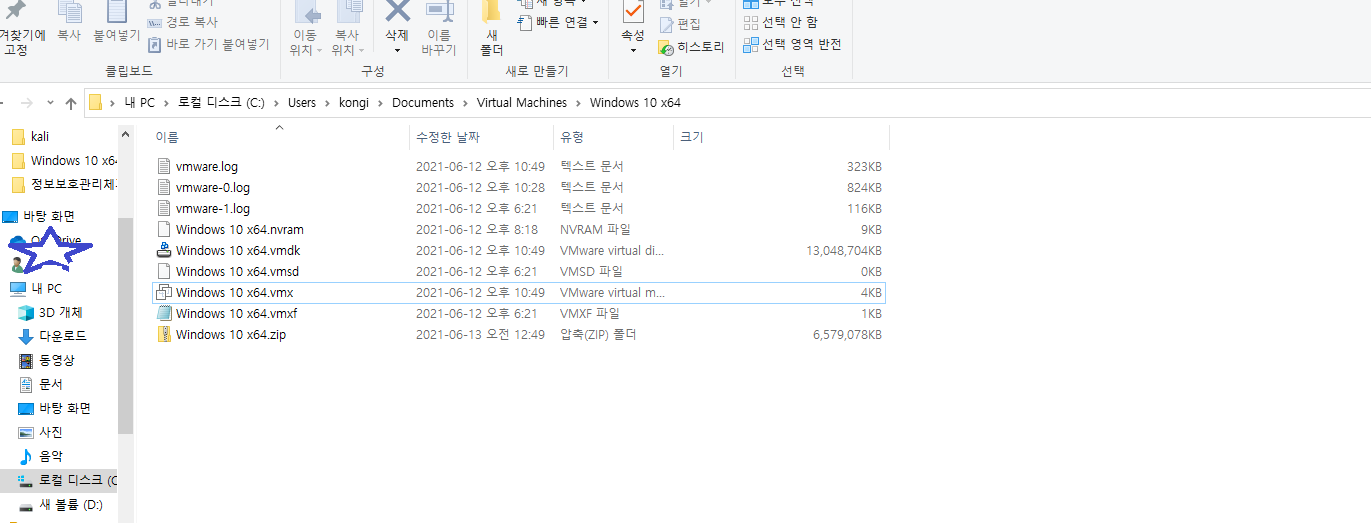Image resolution: width=1371 pixels, height=523 pixels.
Task: Click 로컬 디스크 (C:) in the address bar
Action: (221, 102)
